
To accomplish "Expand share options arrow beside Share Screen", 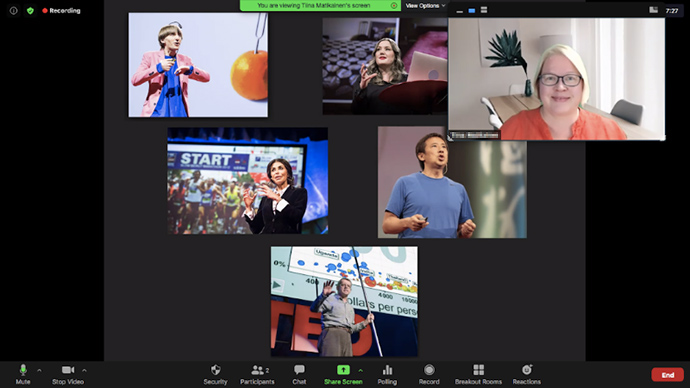I will coord(360,370).
